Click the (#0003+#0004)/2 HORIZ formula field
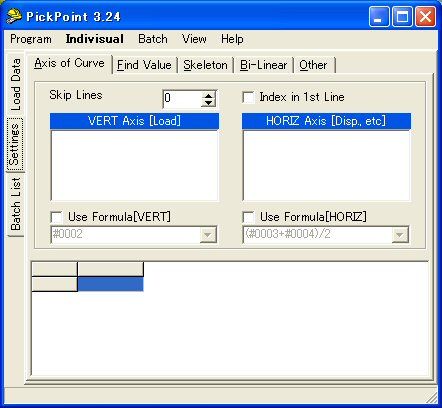The width and height of the screenshot is (442, 408). click(x=318, y=234)
